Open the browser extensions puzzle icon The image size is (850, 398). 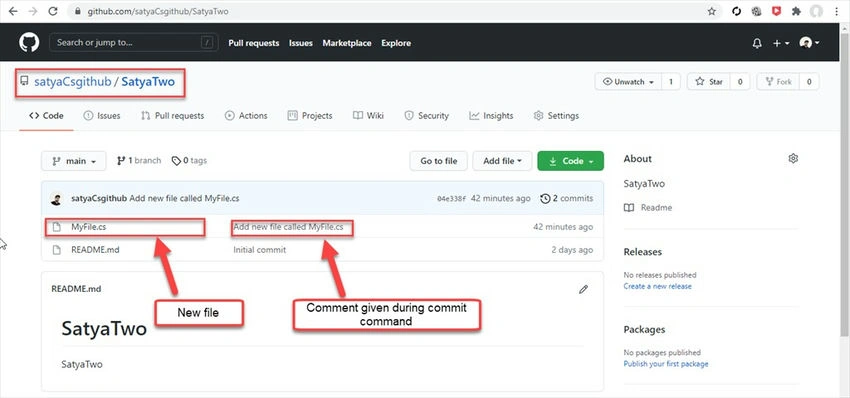(796, 11)
